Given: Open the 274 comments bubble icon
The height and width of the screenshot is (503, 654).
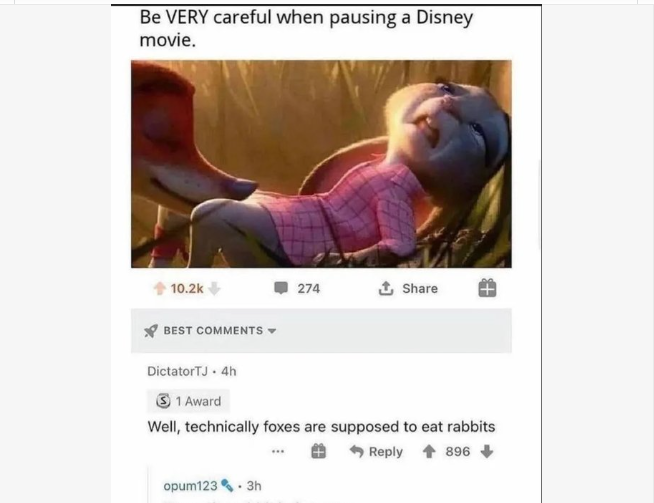Looking at the screenshot, I should click(281, 288).
